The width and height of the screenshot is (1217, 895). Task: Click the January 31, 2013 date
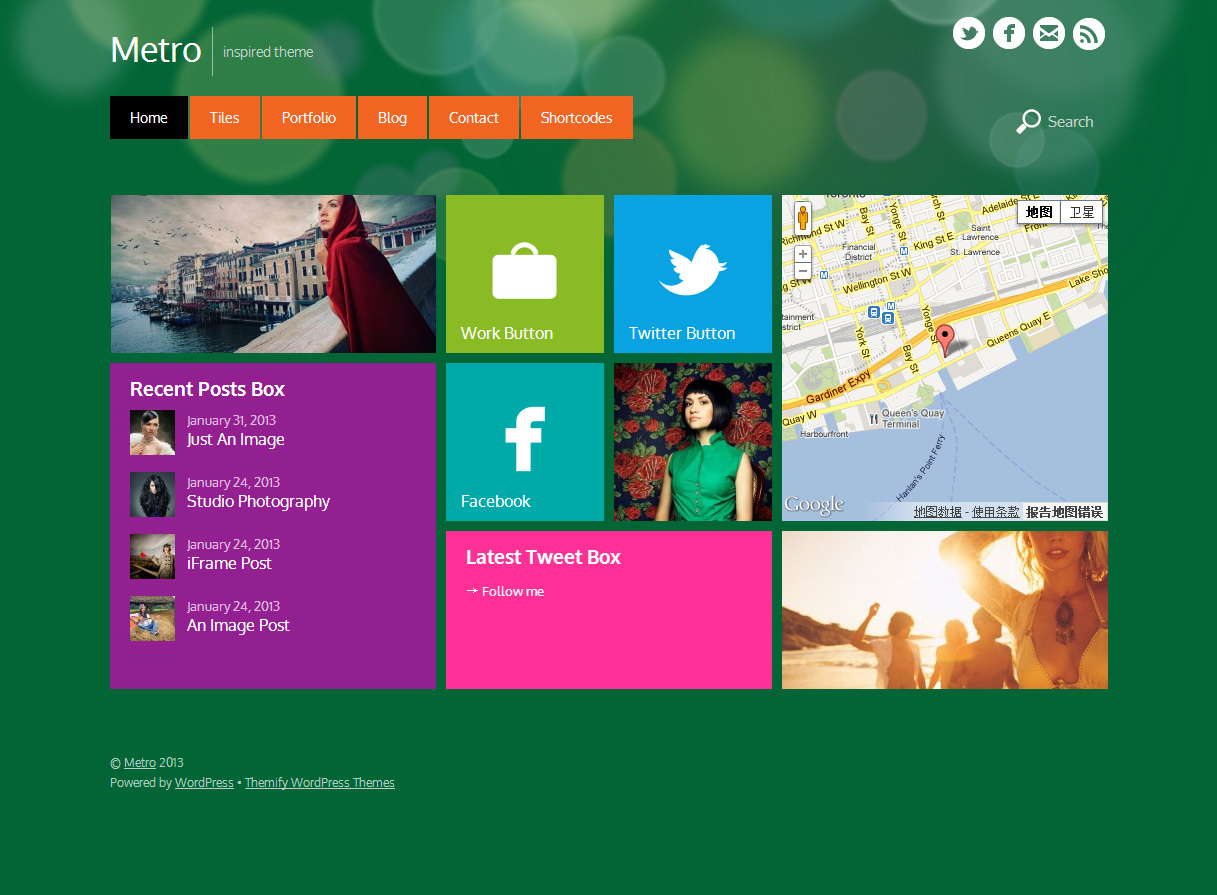231,421
